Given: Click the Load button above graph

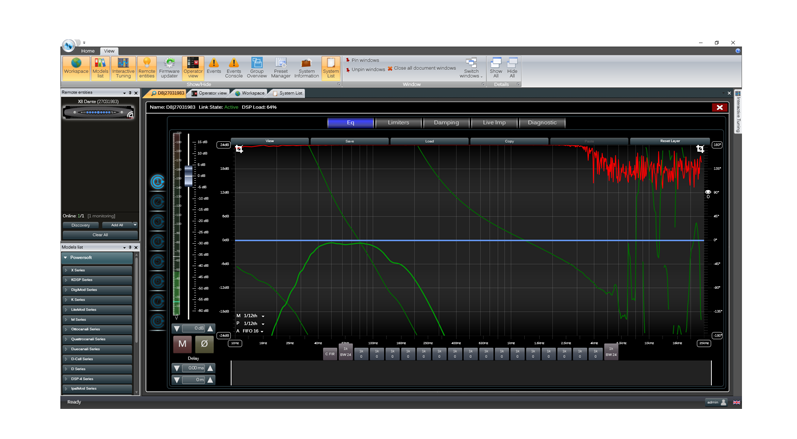Looking at the screenshot, I should [430, 141].
